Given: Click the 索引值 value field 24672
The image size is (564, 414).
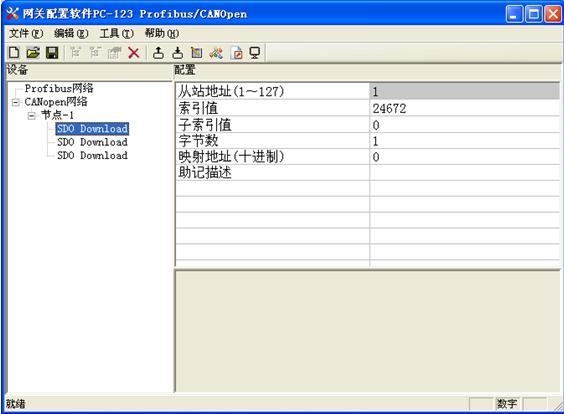Looking at the screenshot, I should [464, 108].
